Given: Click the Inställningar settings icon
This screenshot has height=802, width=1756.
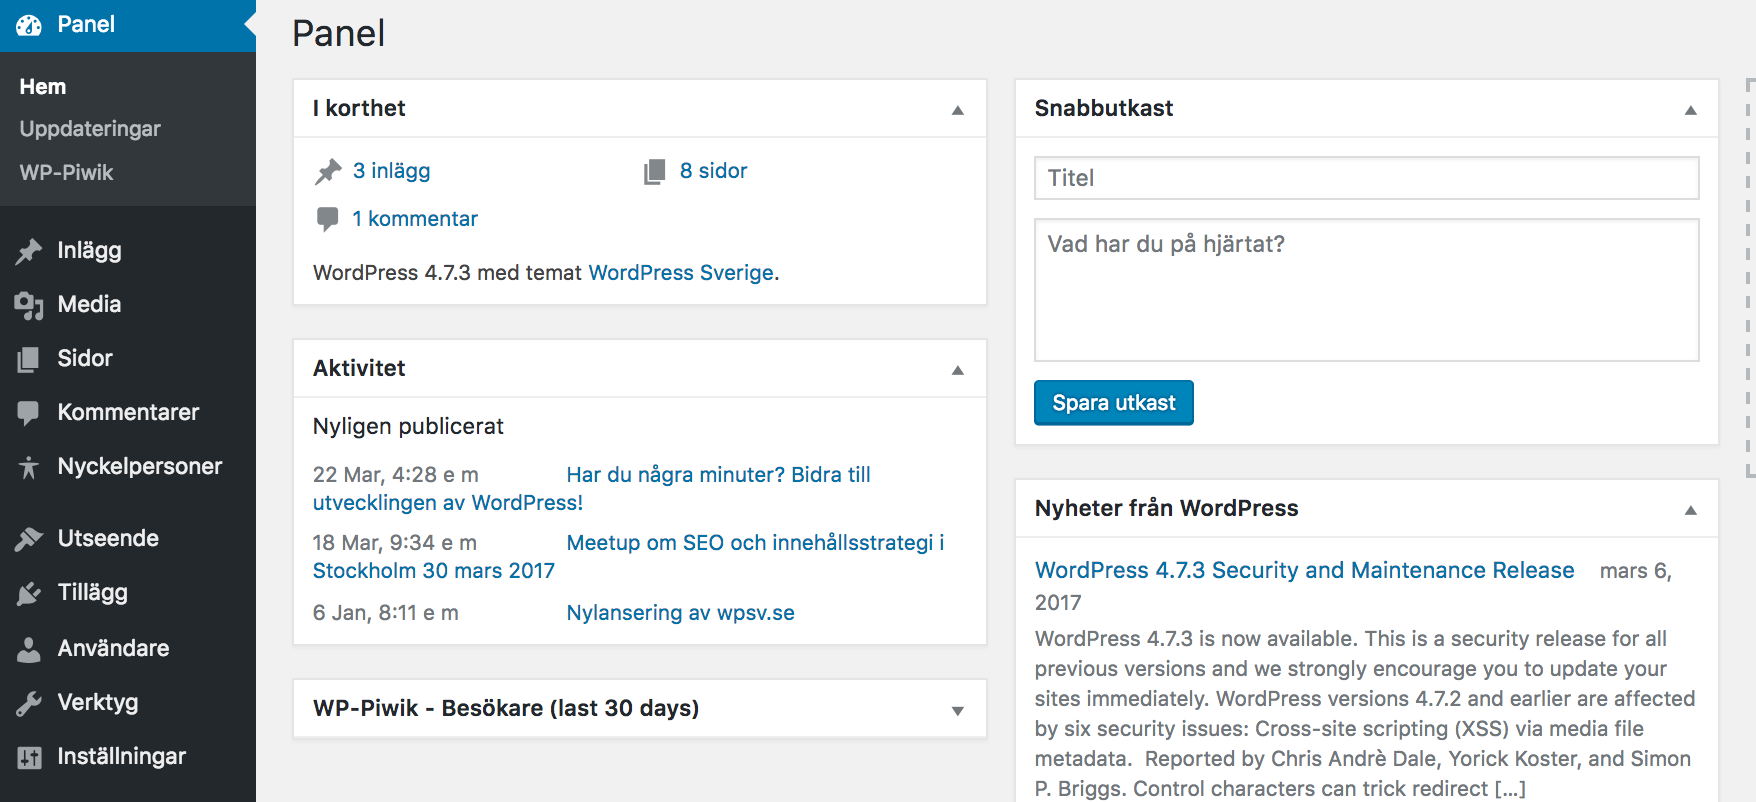Looking at the screenshot, I should point(29,757).
